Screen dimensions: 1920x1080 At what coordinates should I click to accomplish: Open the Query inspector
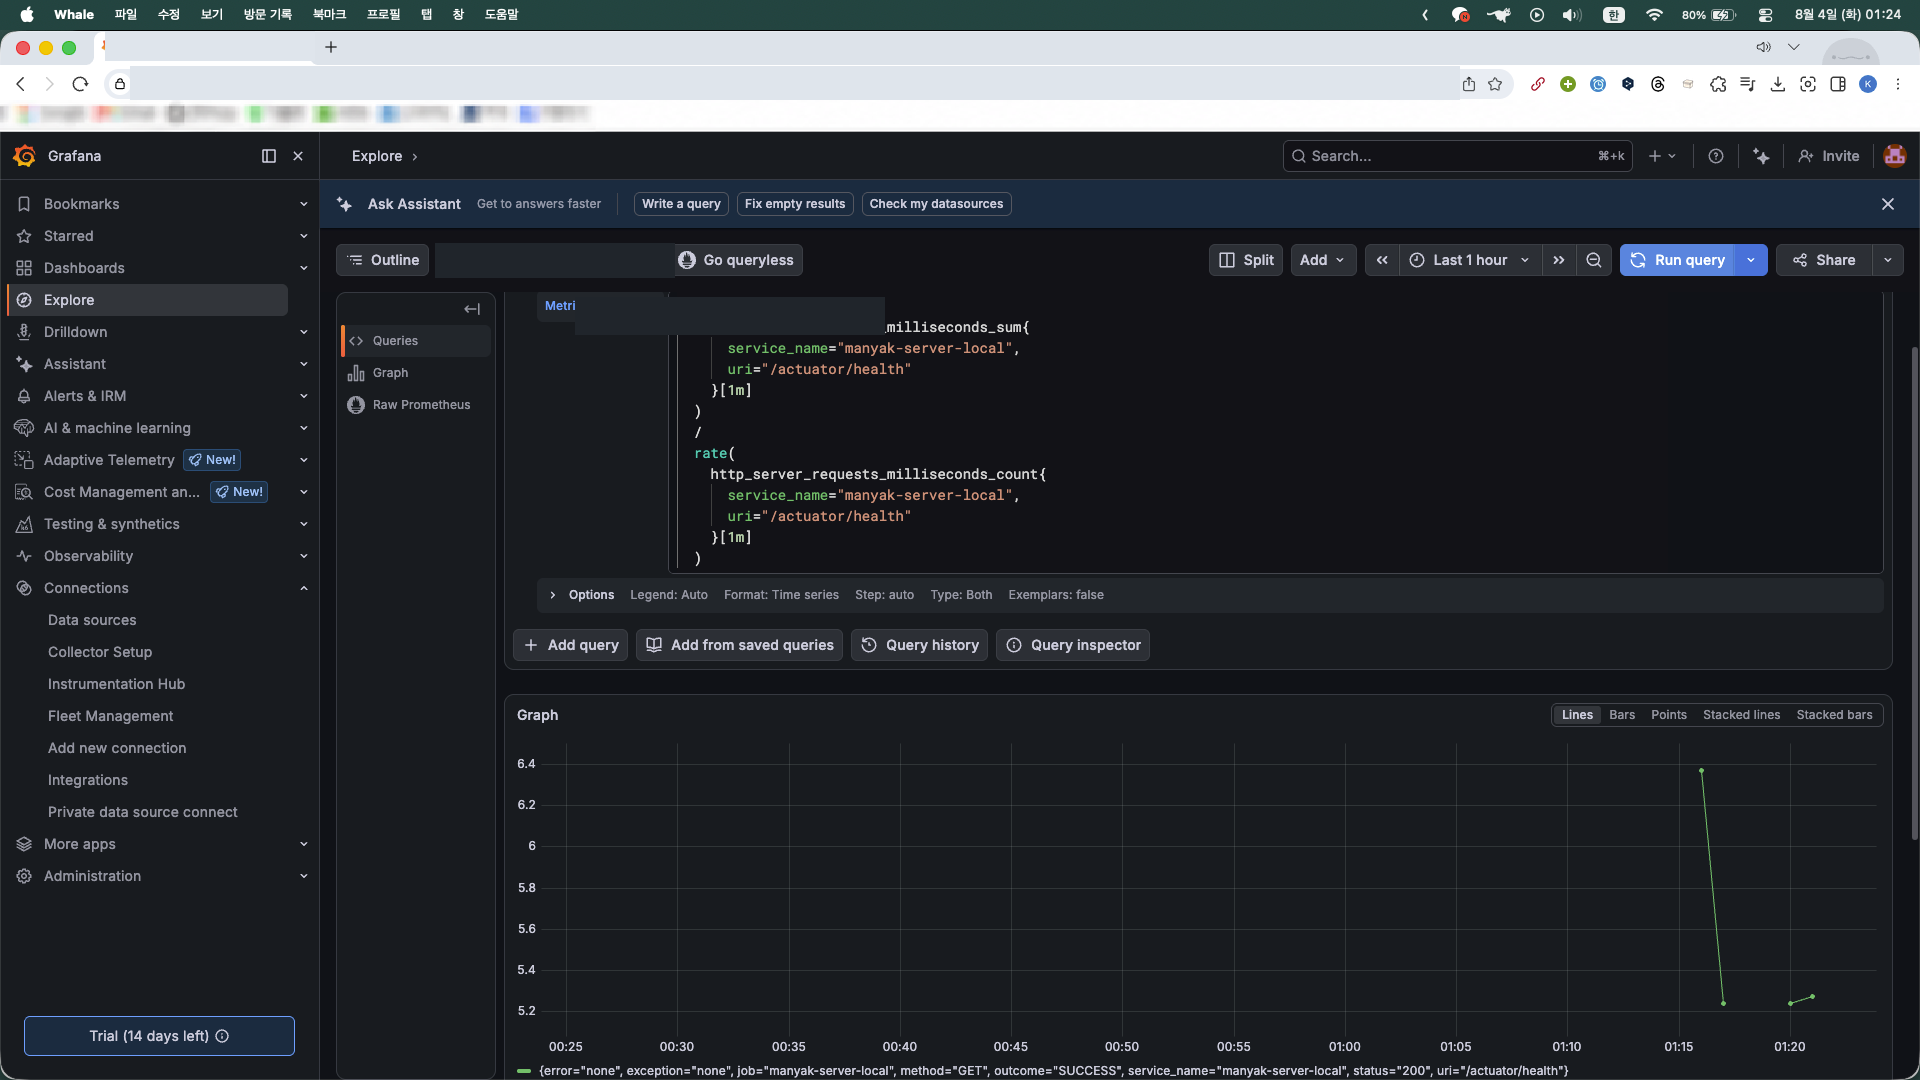tap(1073, 645)
